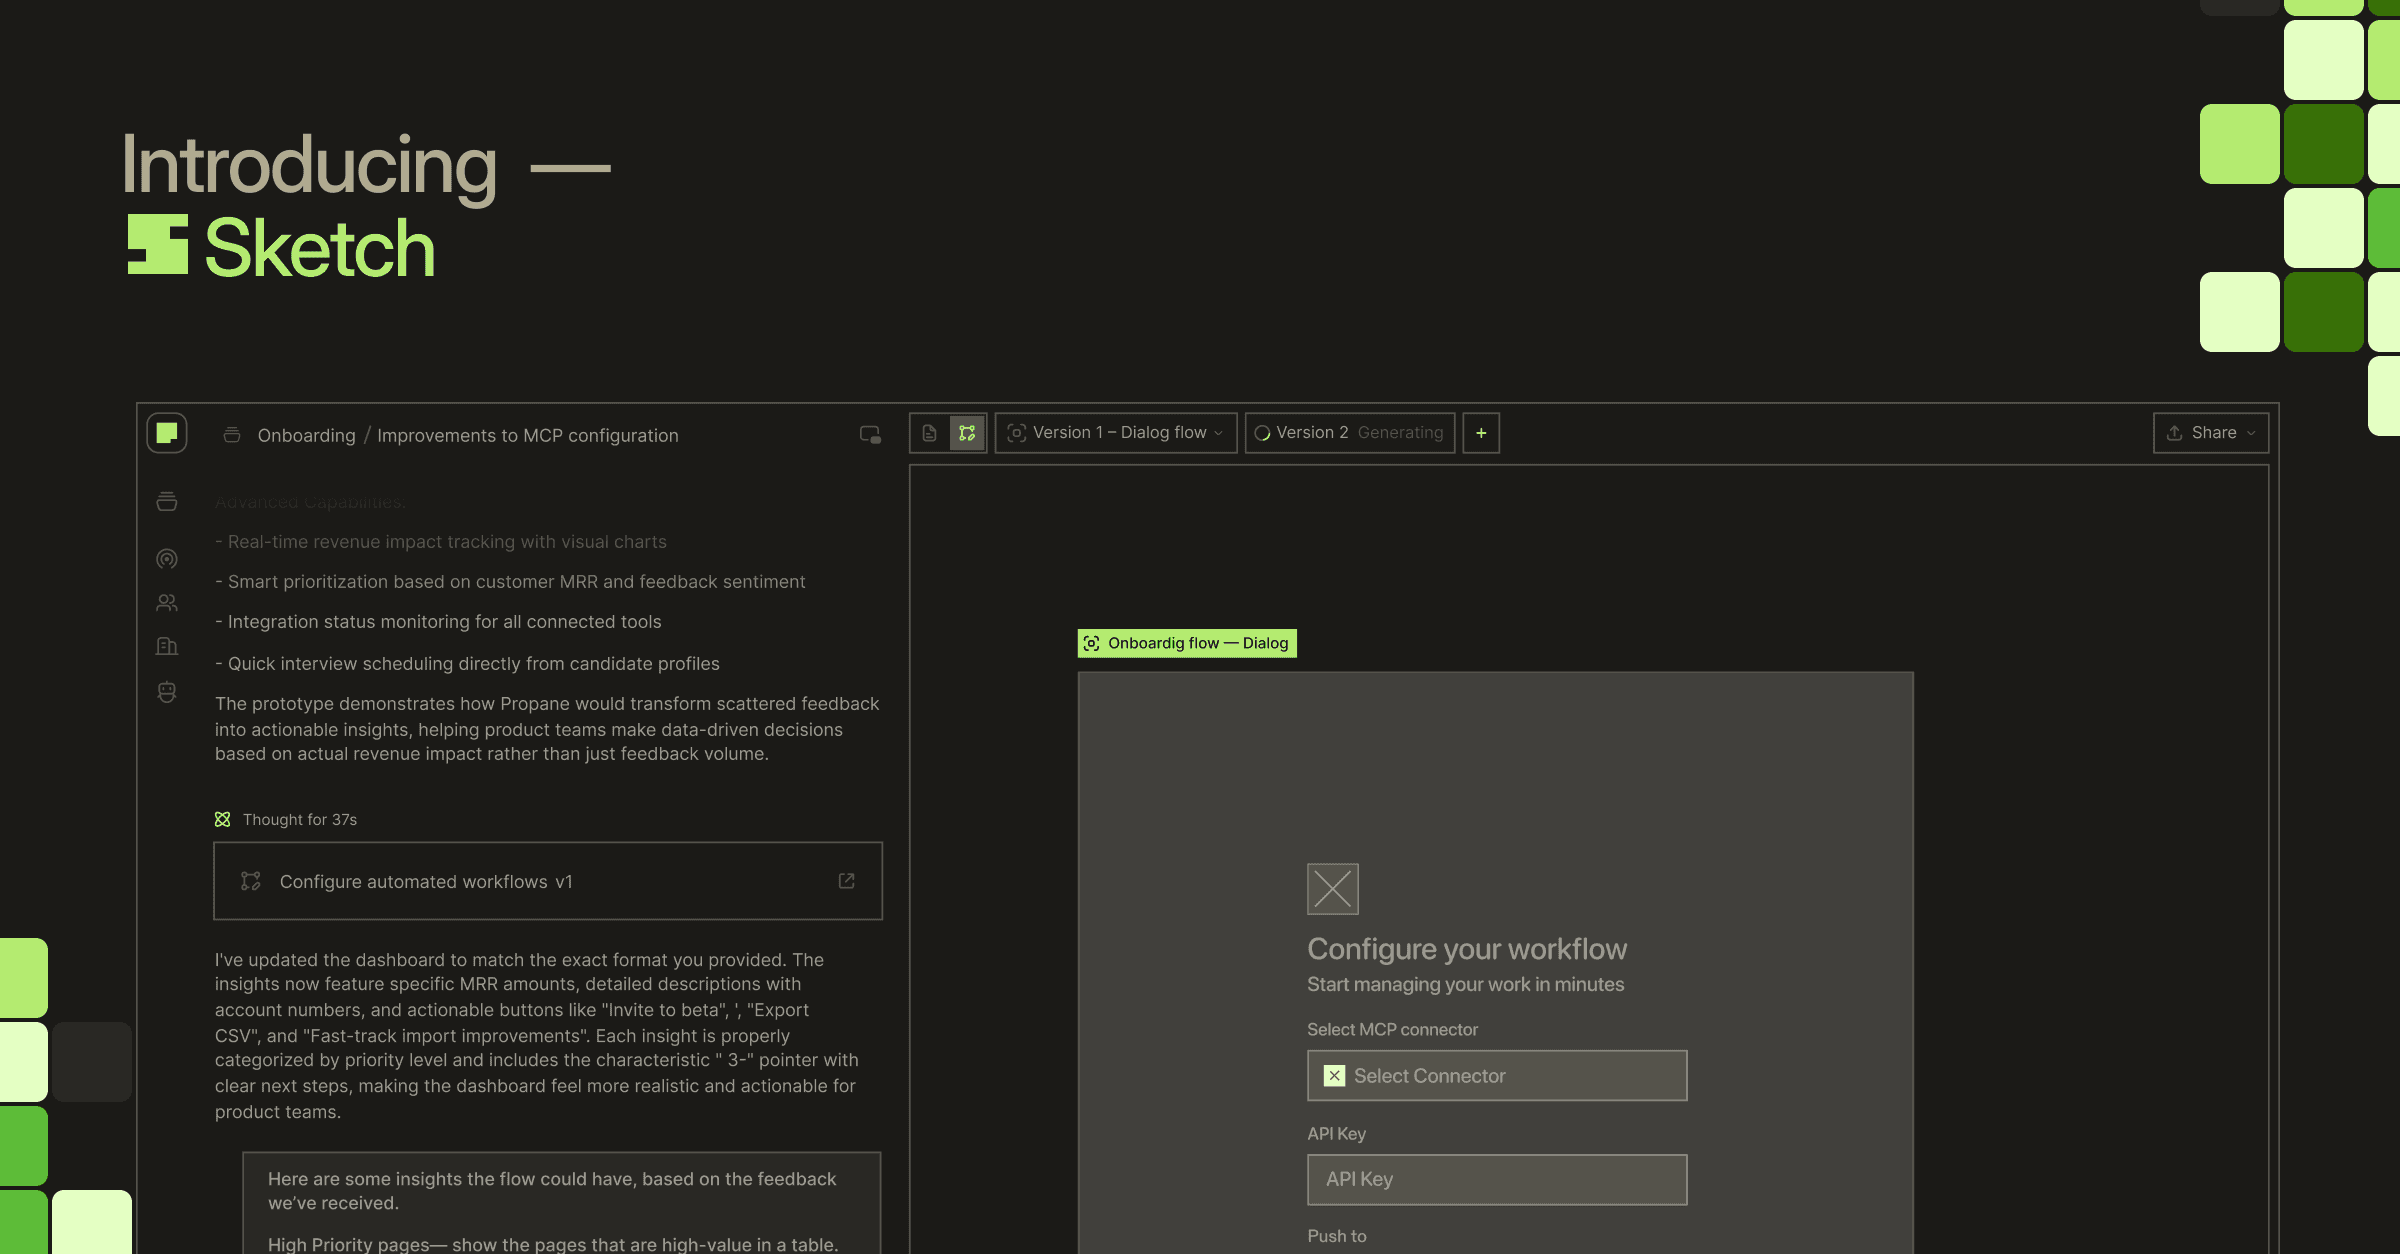The width and height of the screenshot is (2400, 1254).
Task: Open the signal broadcast icon in sidebar
Action: 167,559
